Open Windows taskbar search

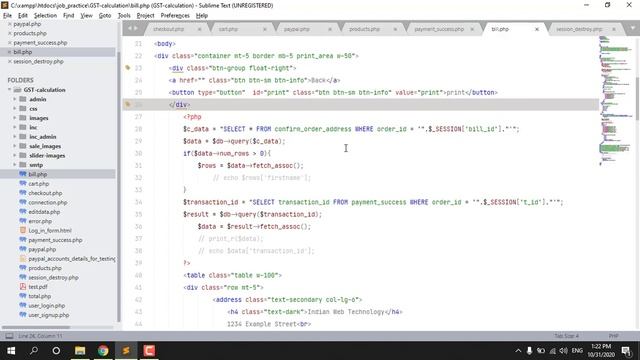(34, 351)
